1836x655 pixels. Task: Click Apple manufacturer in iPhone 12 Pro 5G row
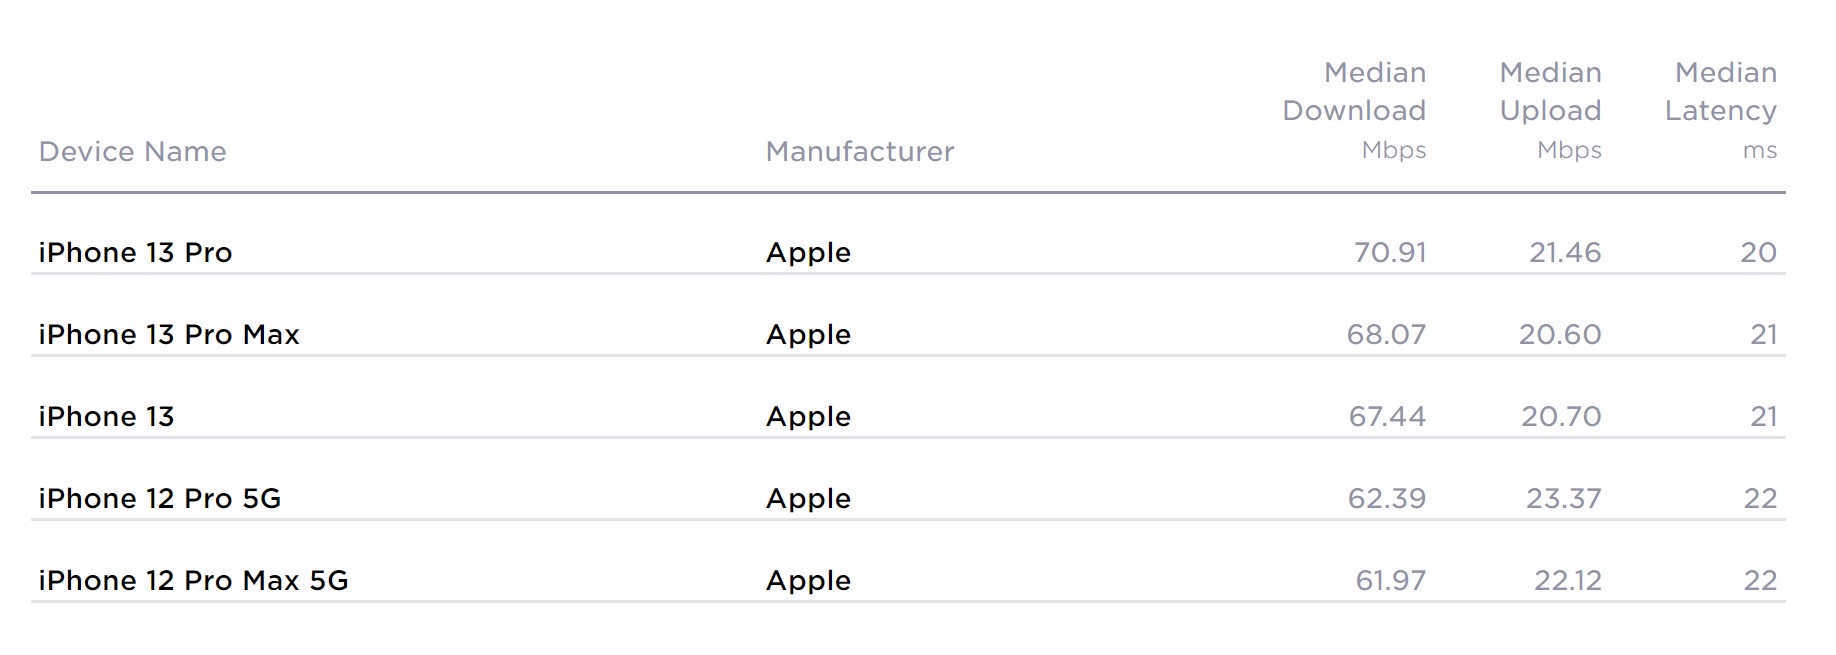point(808,499)
